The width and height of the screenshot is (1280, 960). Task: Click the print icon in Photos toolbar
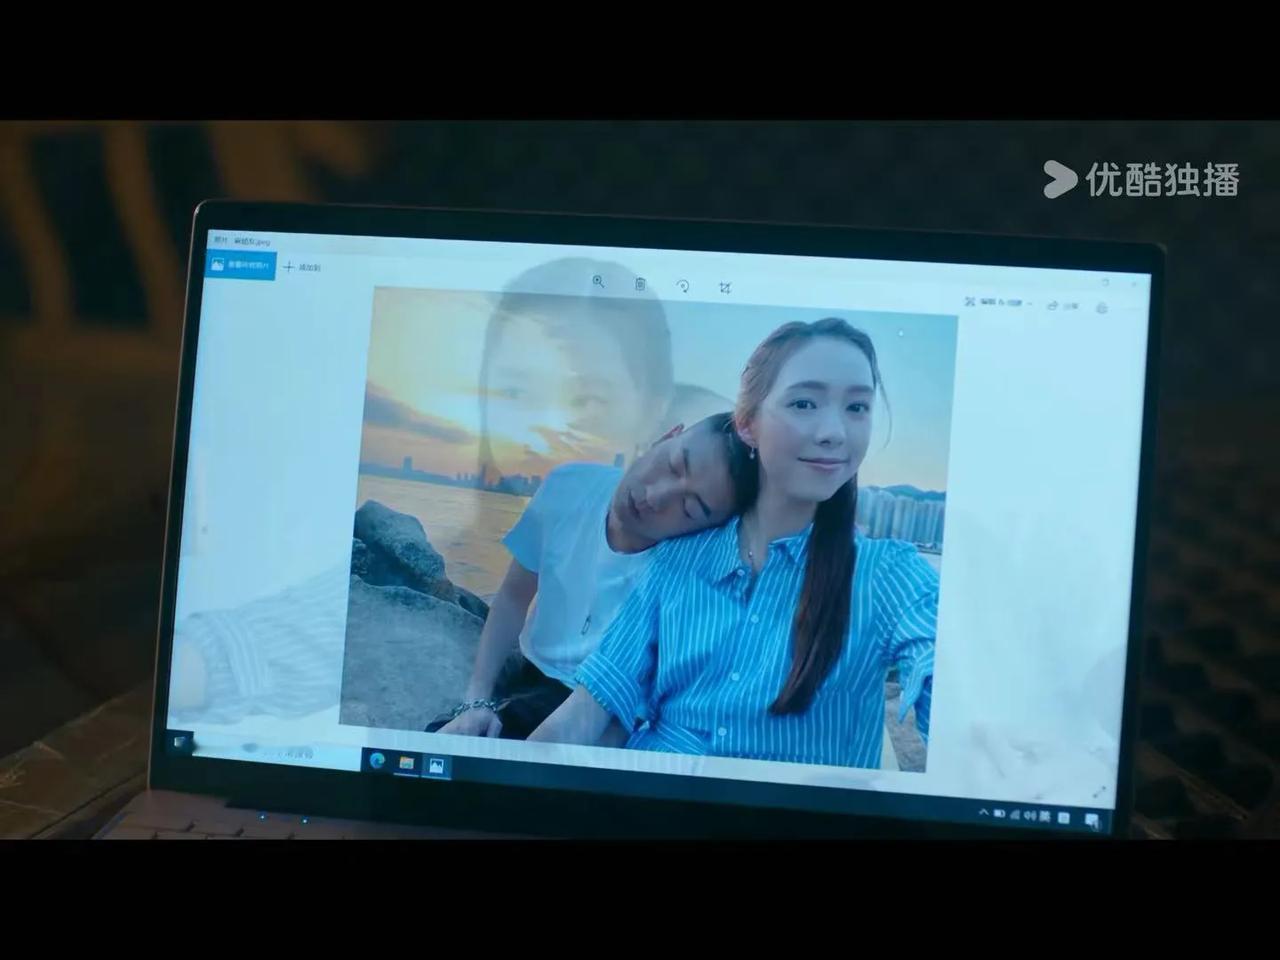click(1102, 308)
